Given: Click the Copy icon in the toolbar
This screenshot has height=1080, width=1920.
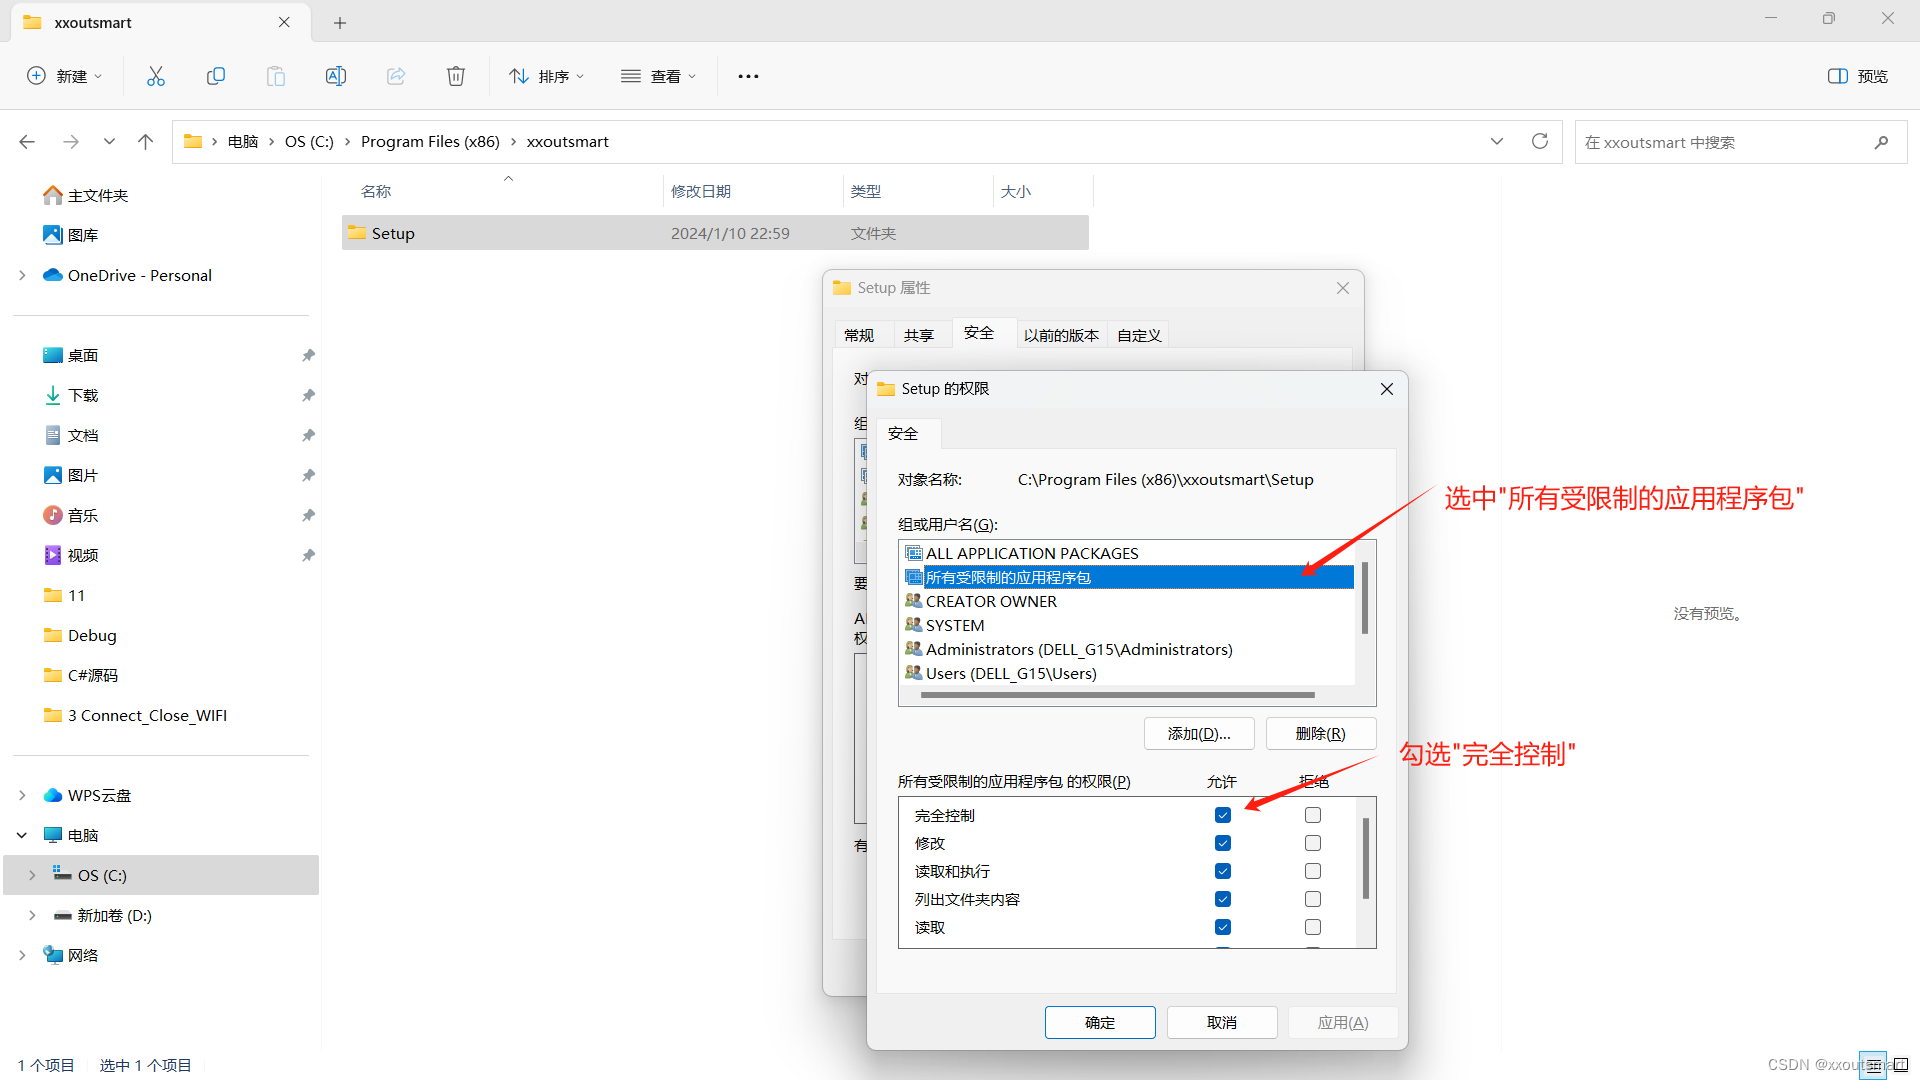Looking at the screenshot, I should pos(216,75).
